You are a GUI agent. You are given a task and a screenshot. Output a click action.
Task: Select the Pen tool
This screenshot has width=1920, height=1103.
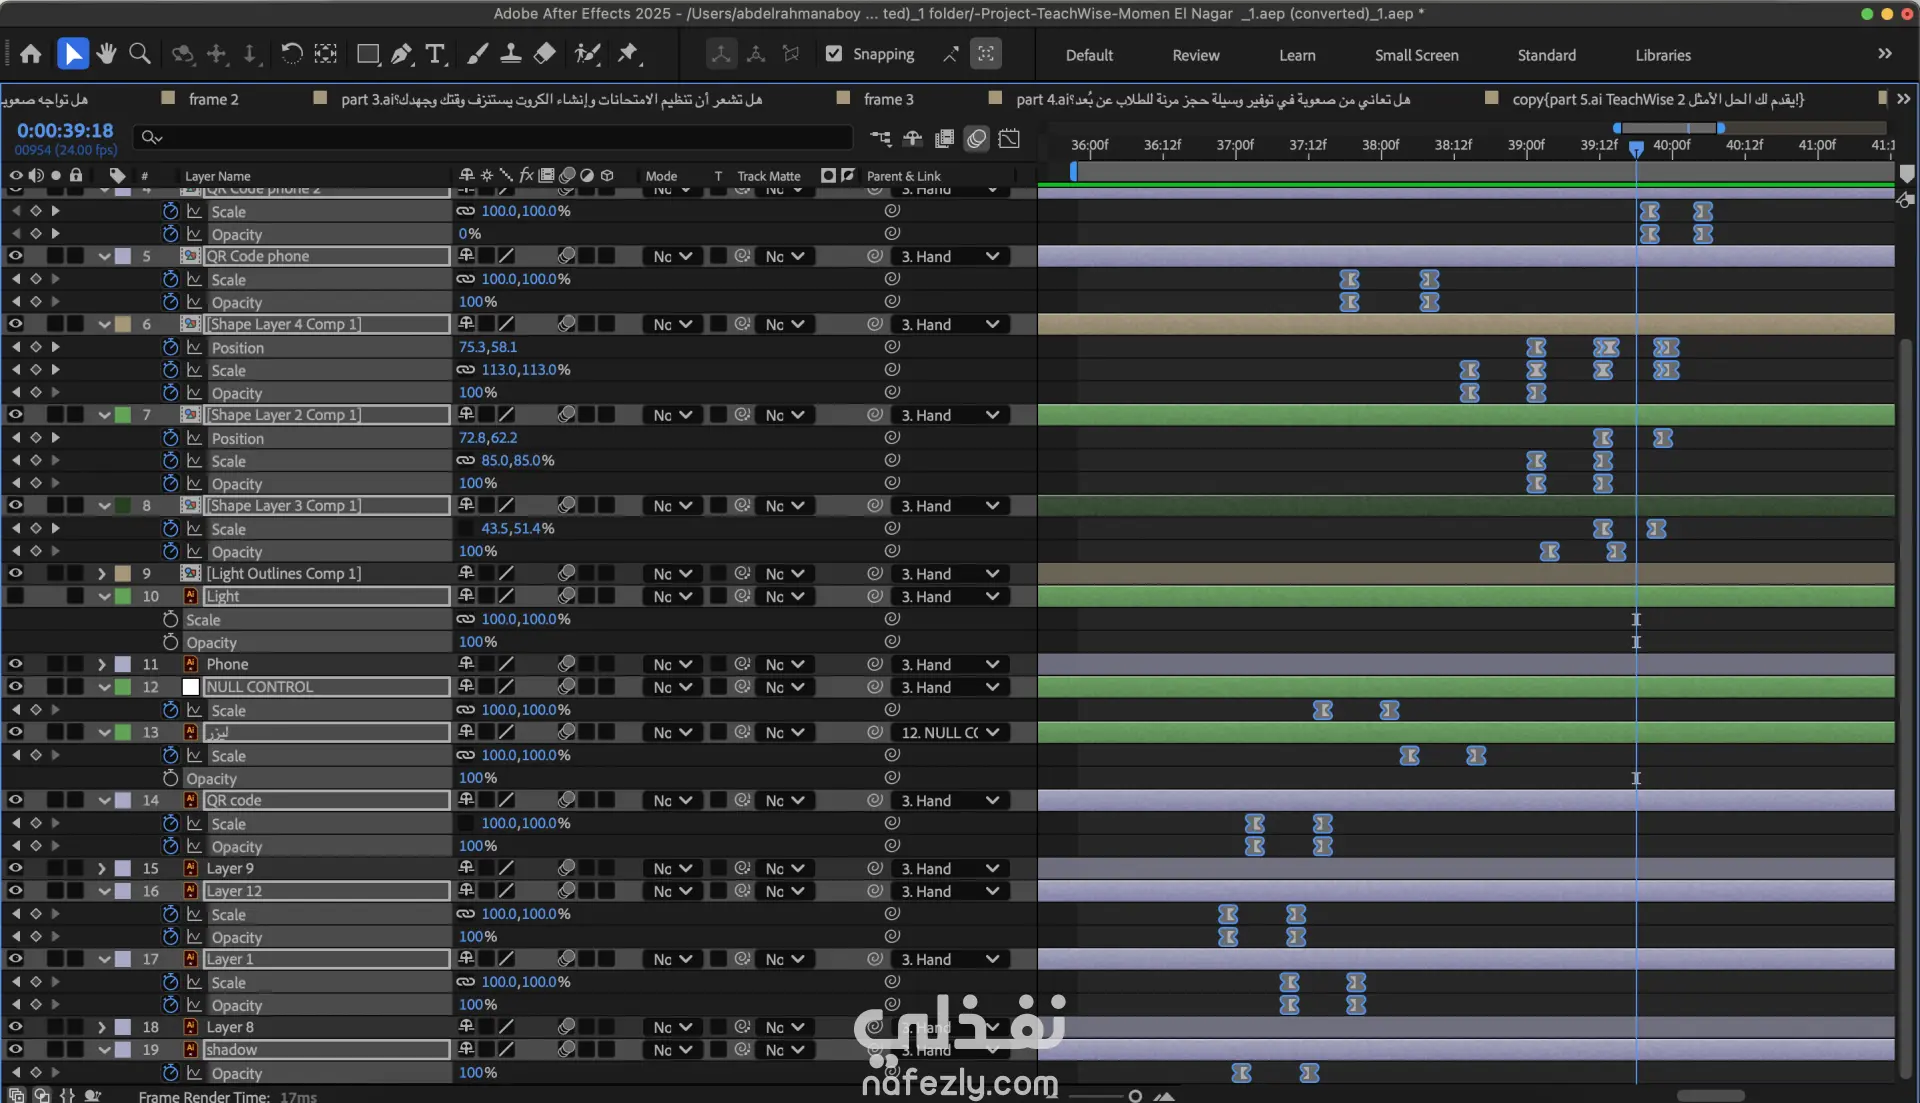402,54
